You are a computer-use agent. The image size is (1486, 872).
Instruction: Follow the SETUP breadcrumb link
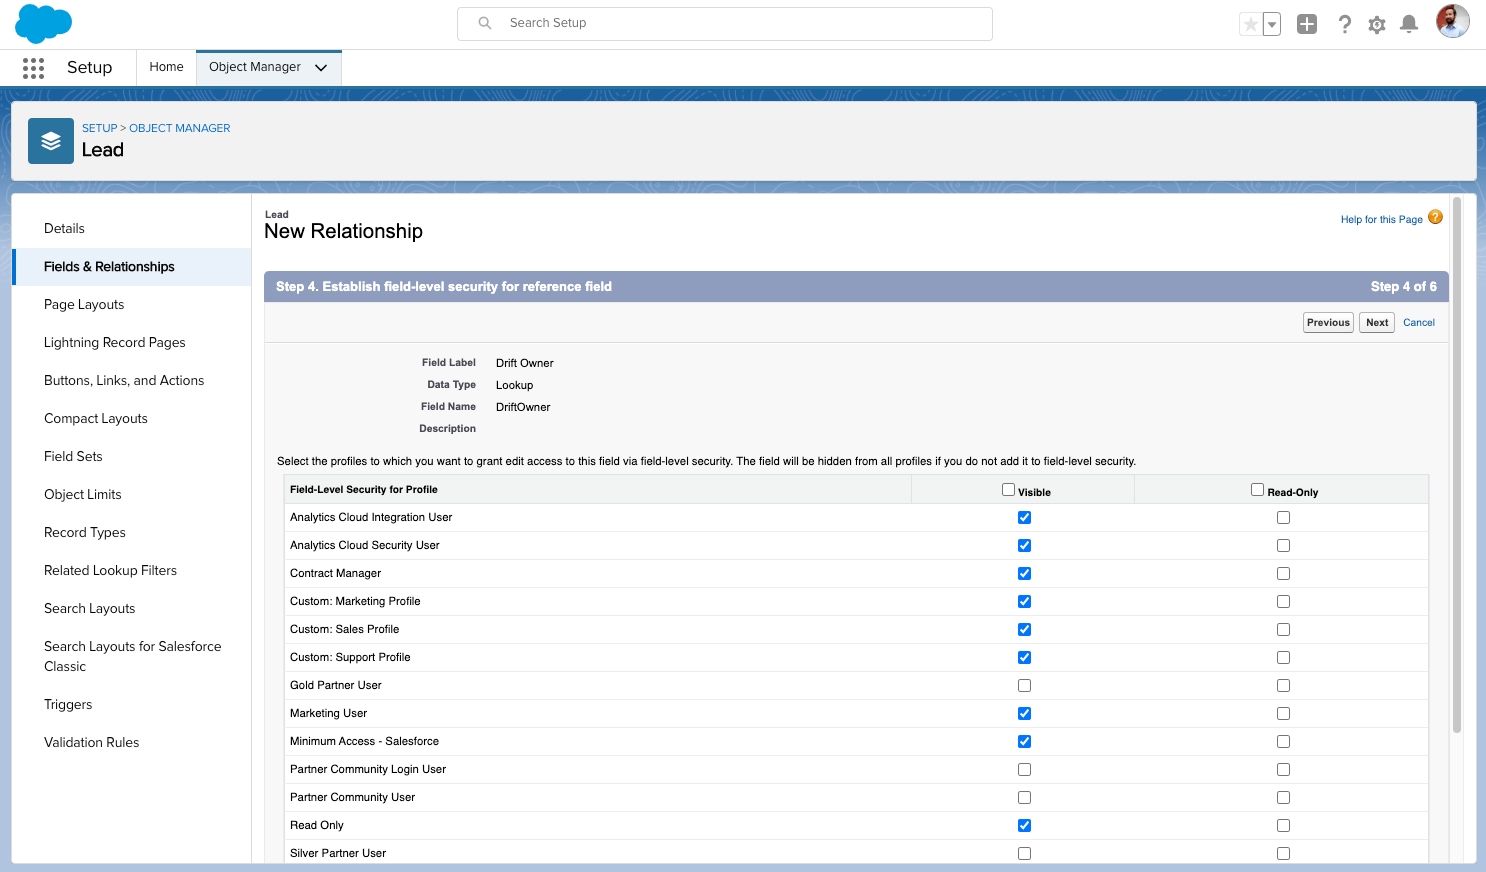tap(100, 128)
